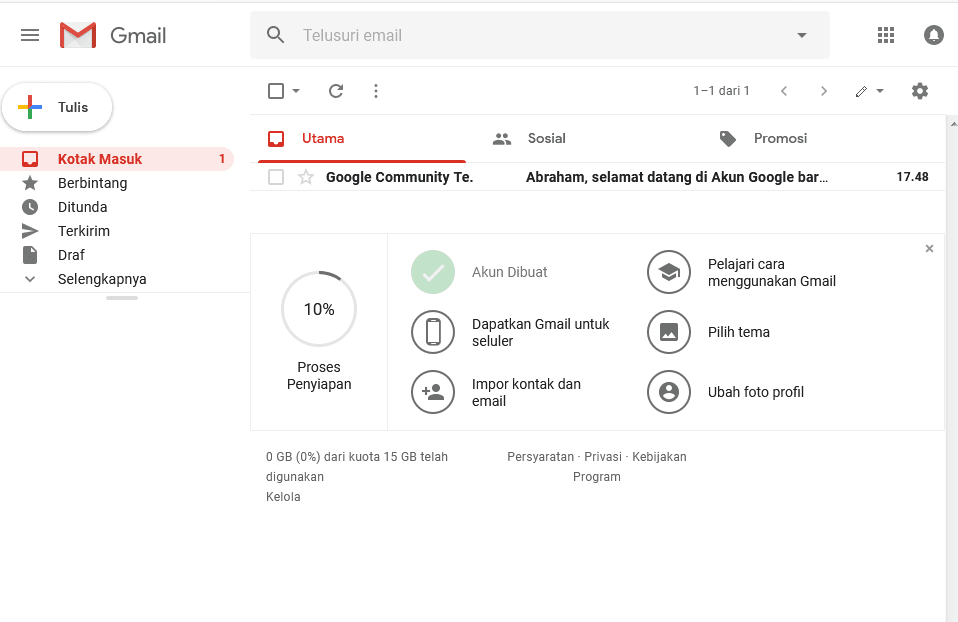The image size is (958, 622).
Task: Click Impor kontak dan email
Action: 526,392
